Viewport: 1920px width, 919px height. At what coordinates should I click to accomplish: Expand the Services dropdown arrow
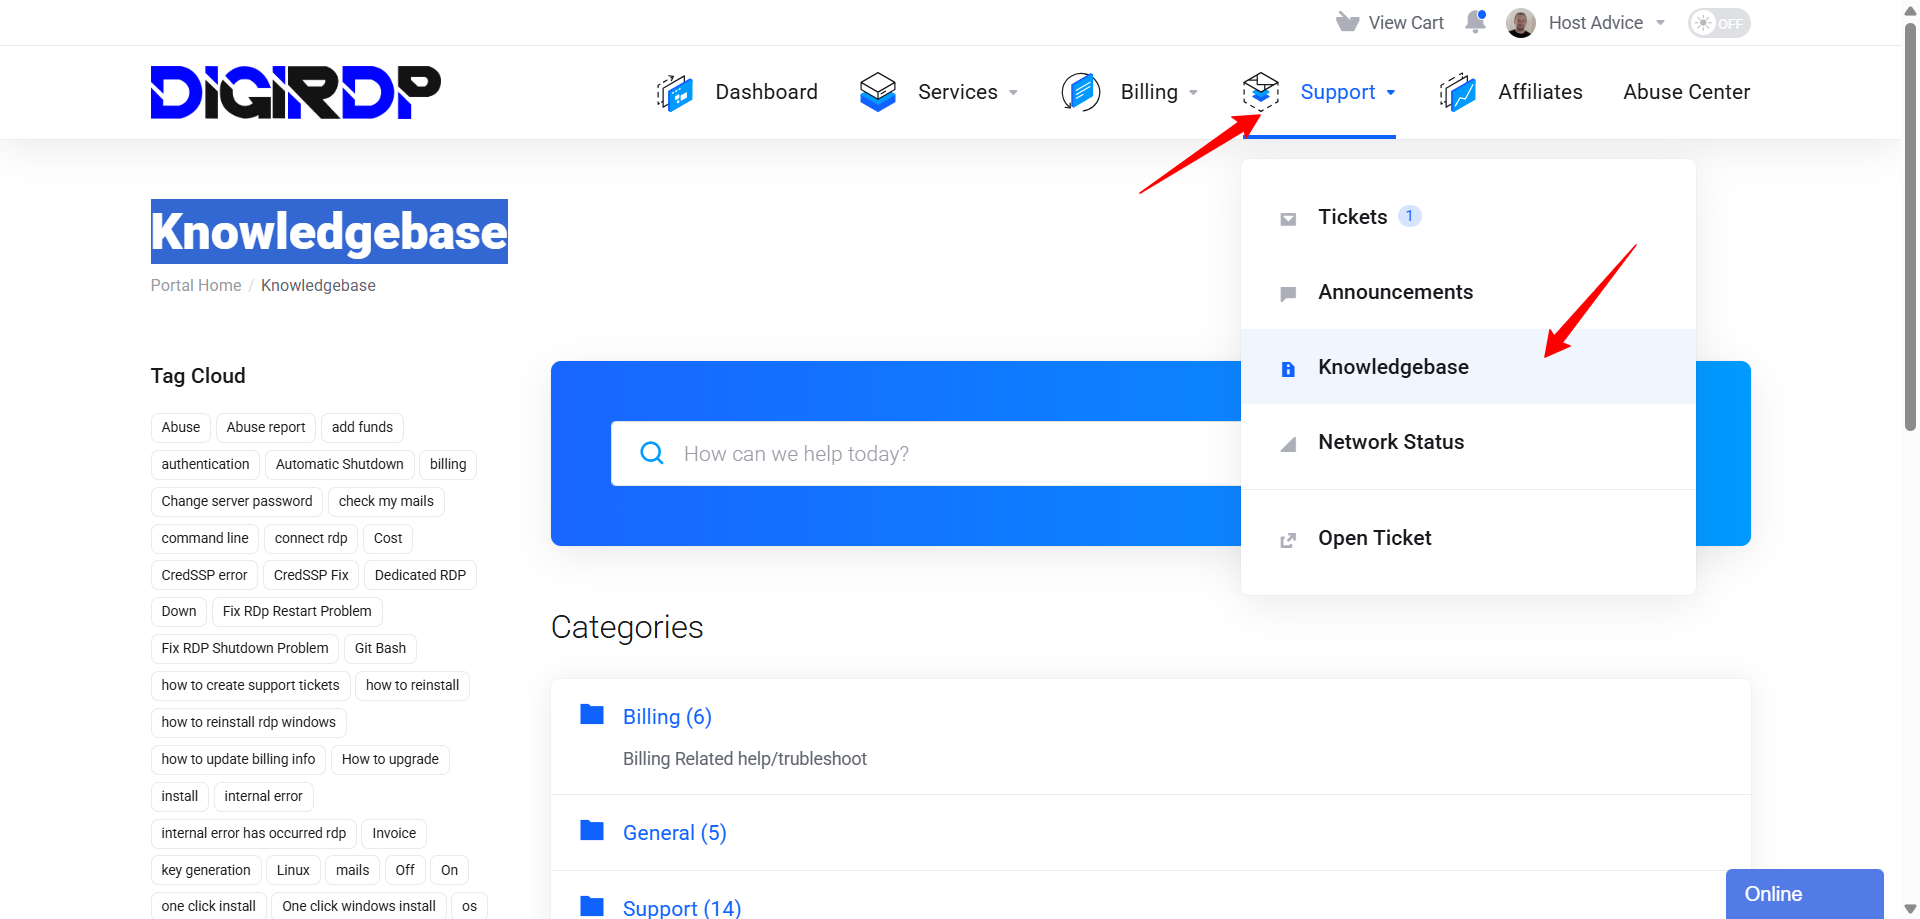(x=1013, y=93)
